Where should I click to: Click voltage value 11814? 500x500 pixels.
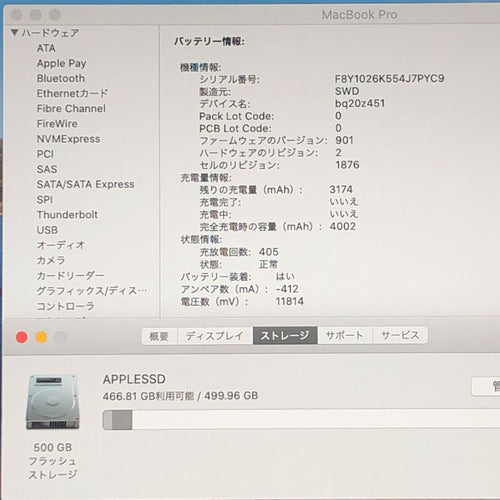289,301
